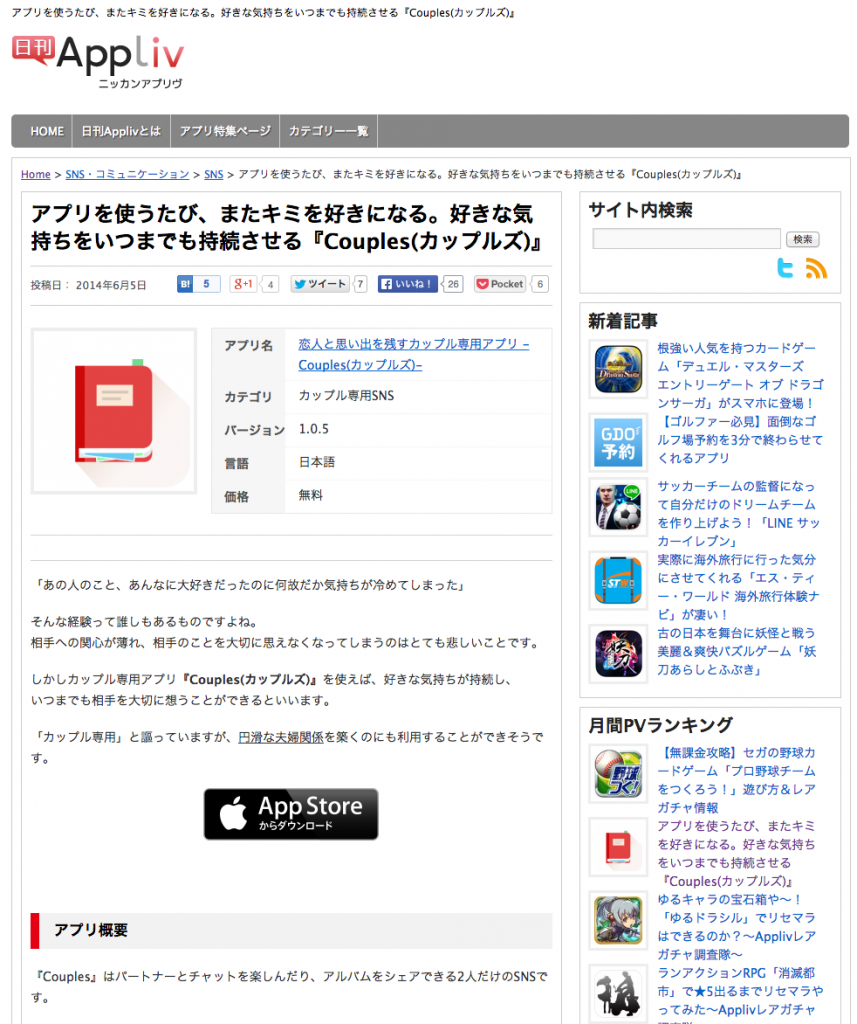
Task: Open the Couples ranking thumbnail
Action: coord(618,847)
